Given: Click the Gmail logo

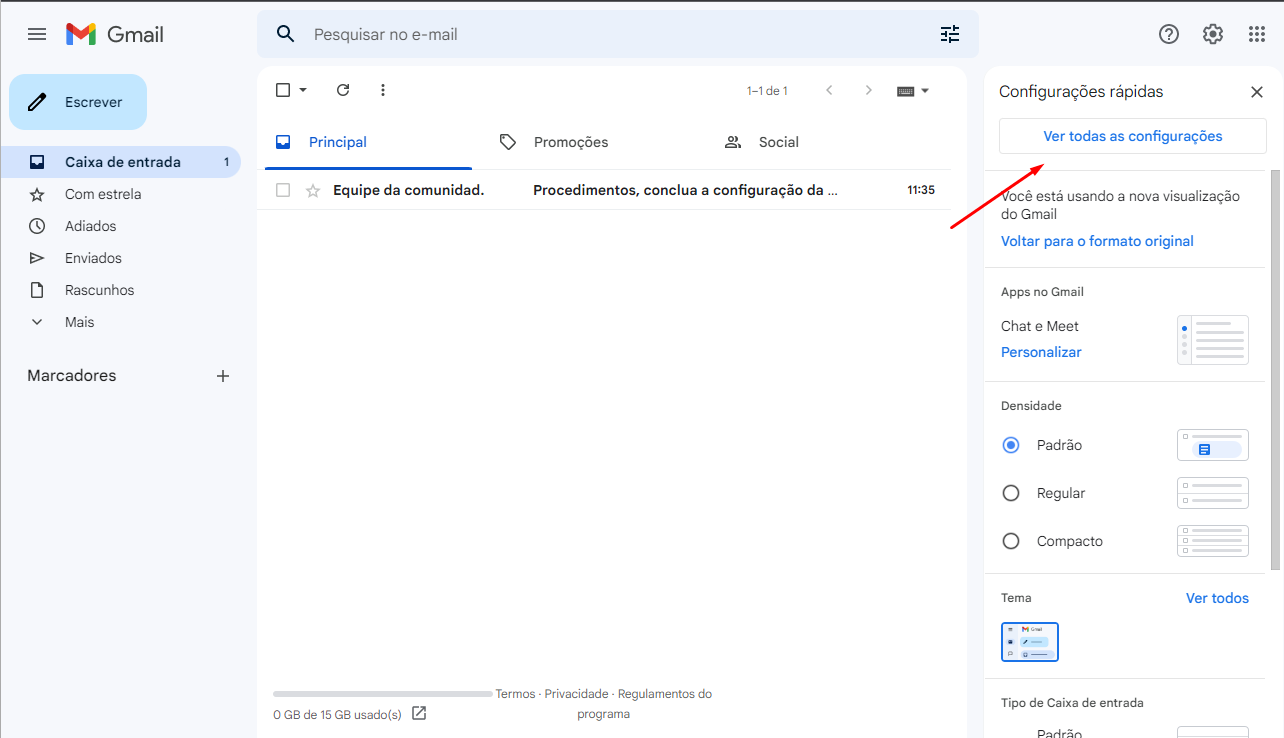Looking at the screenshot, I should [115, 34].
